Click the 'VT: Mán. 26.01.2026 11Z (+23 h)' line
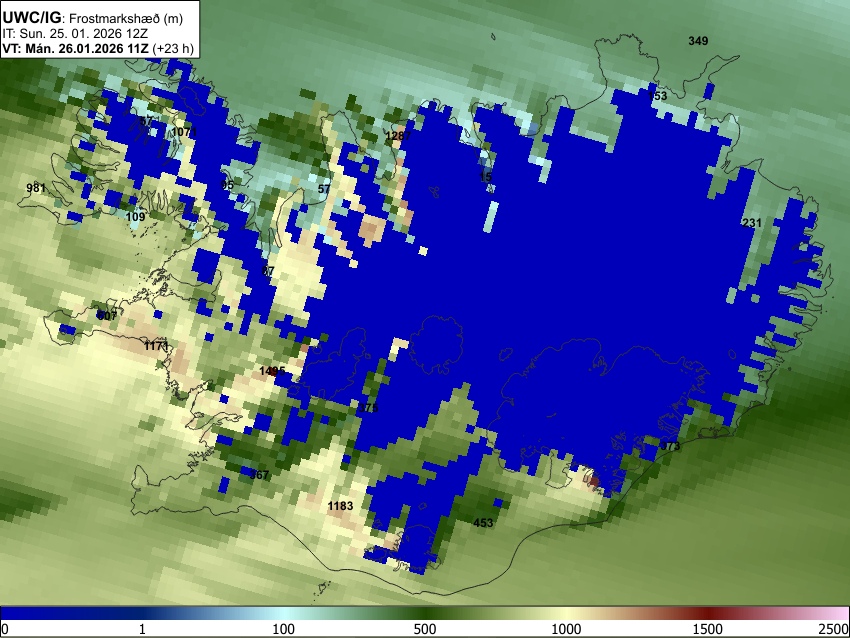This screenshot has width=850, height=638. pos(98,48)
